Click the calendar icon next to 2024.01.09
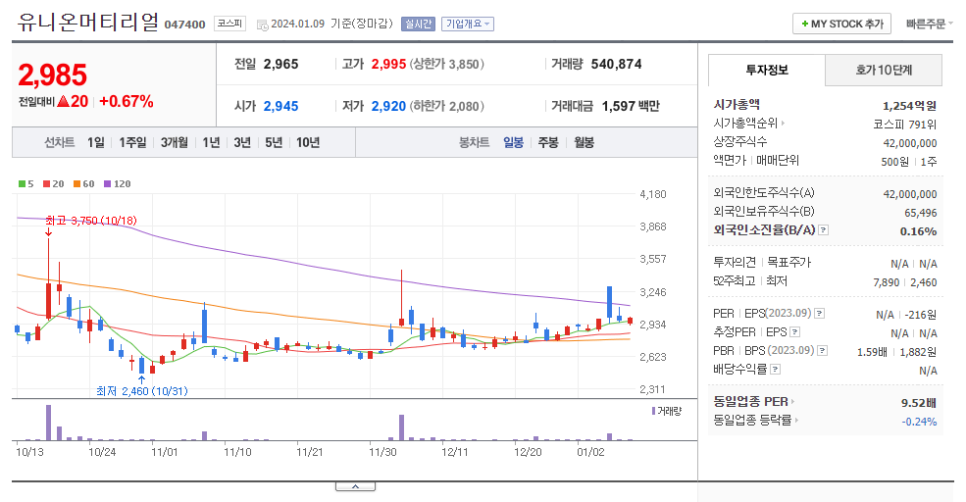Screen dimensions: 966x502 pos(262,25)
